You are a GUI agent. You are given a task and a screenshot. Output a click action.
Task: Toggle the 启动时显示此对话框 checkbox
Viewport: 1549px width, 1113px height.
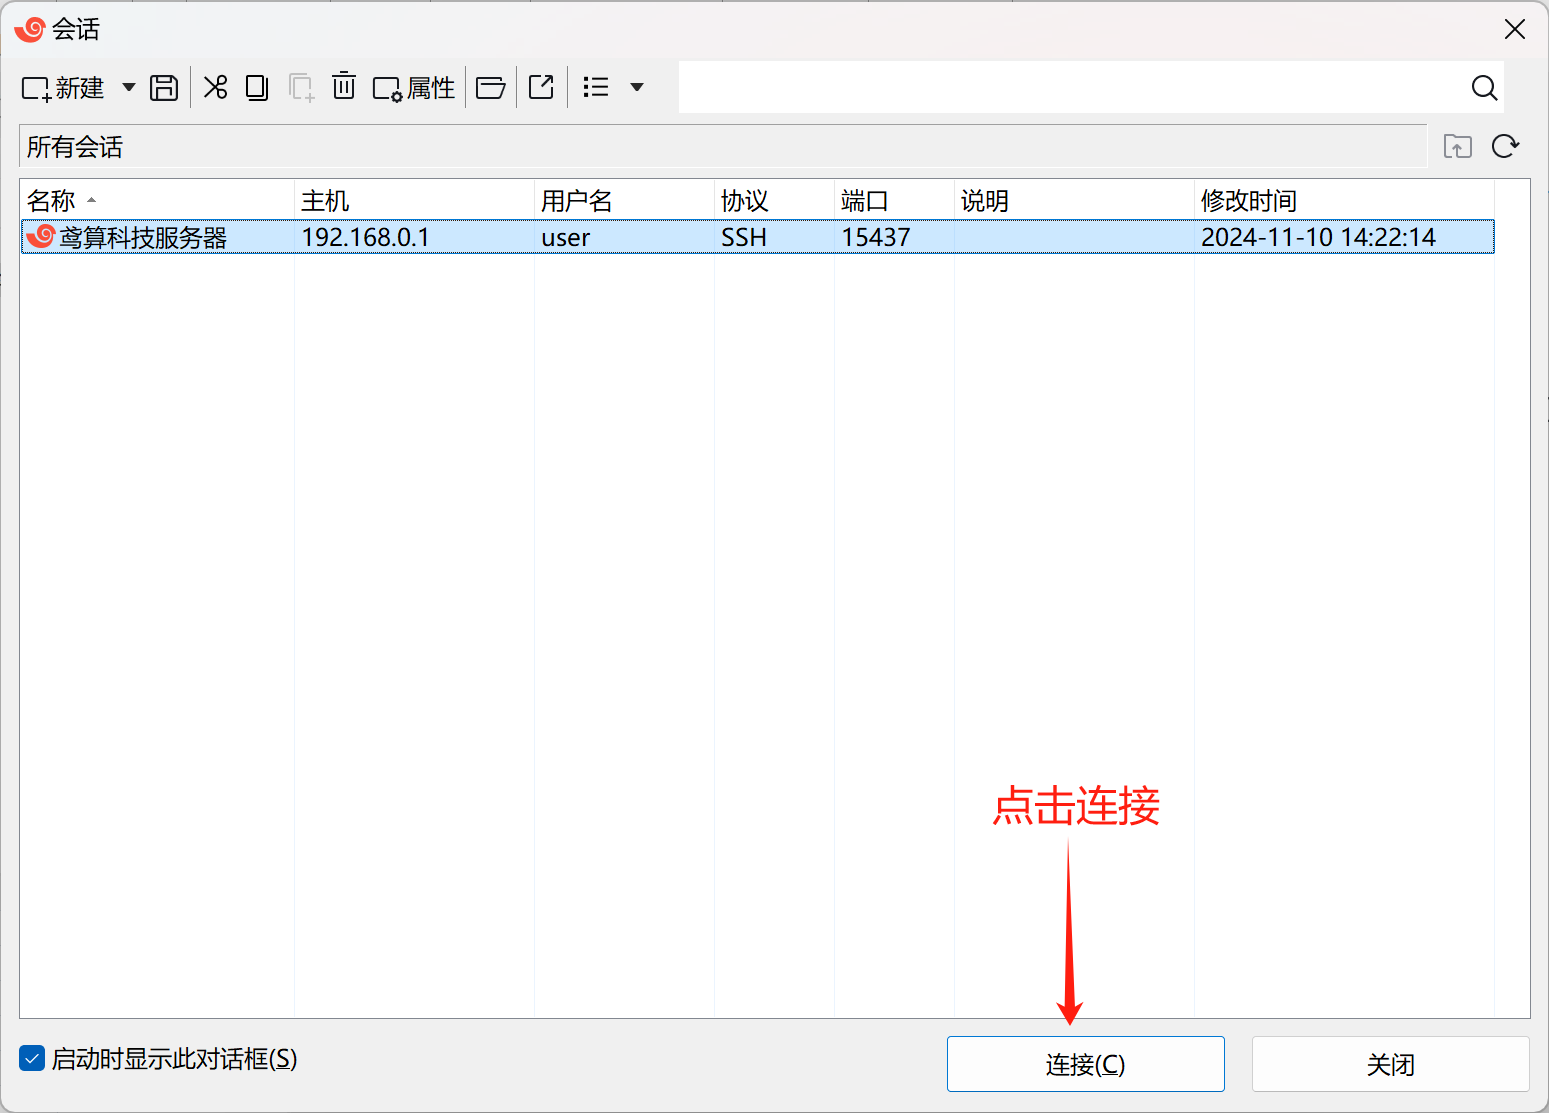pos(32,1058)
